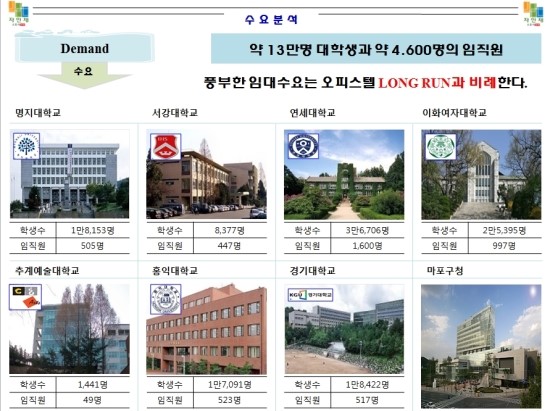Click the 명지대학교 heading
This screenshot has height=411, width=550.
38,113
